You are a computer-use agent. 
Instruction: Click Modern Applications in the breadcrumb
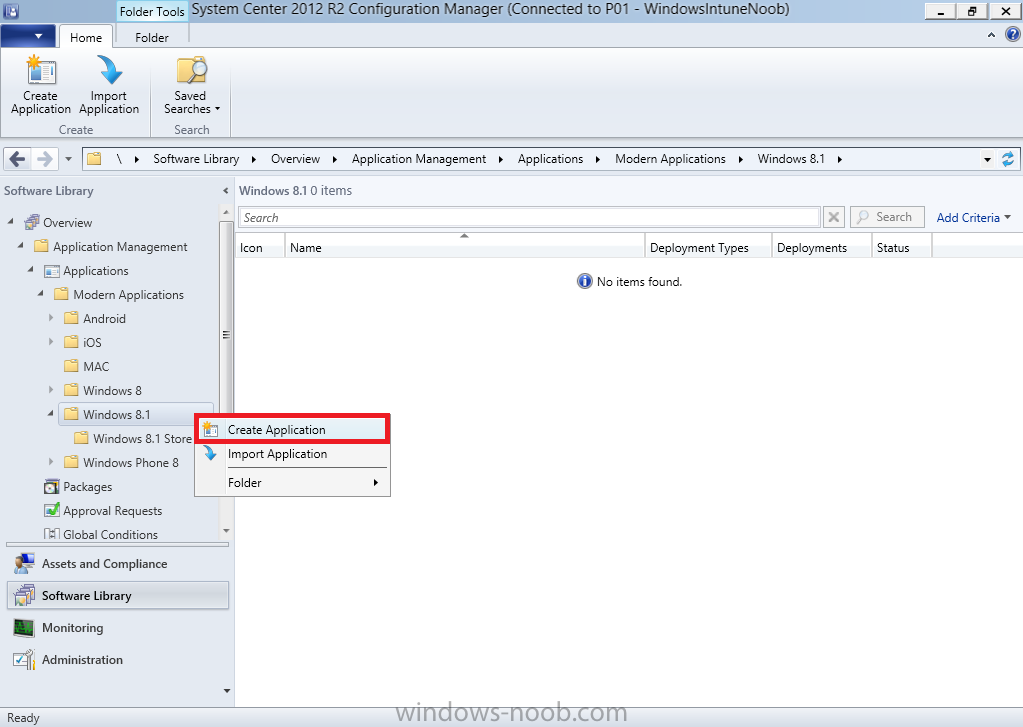670,159
